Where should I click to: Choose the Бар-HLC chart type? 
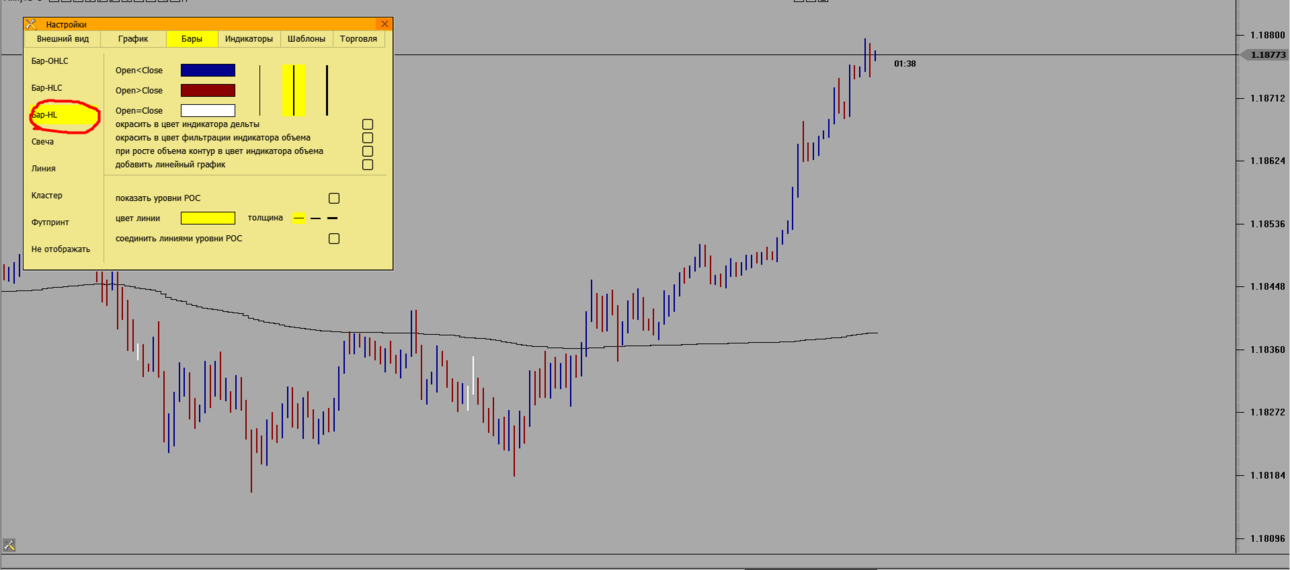47,88
